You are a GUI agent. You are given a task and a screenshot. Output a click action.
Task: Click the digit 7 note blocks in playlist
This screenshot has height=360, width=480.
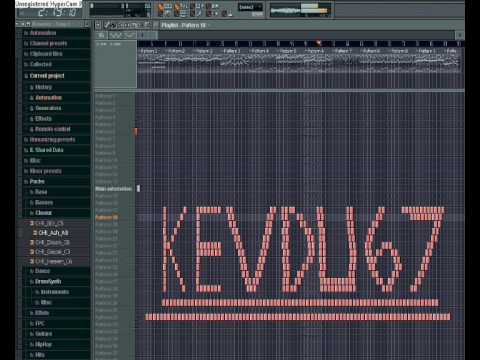(x=424, y=249)
